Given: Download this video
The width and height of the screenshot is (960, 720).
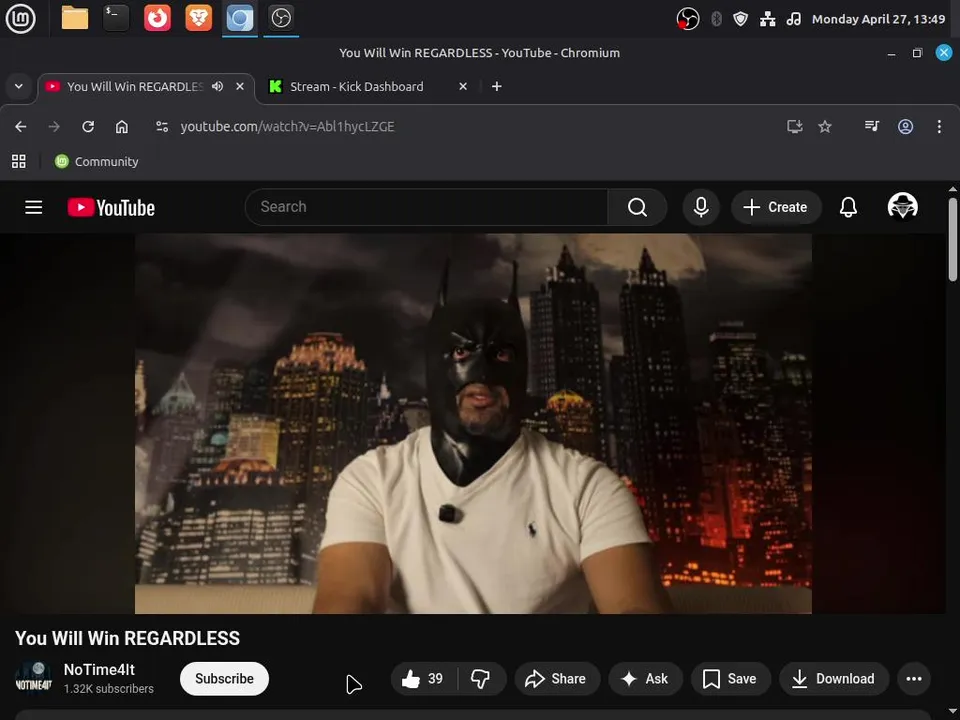Looking at the screenshot, I should click(x=834, y=678).
